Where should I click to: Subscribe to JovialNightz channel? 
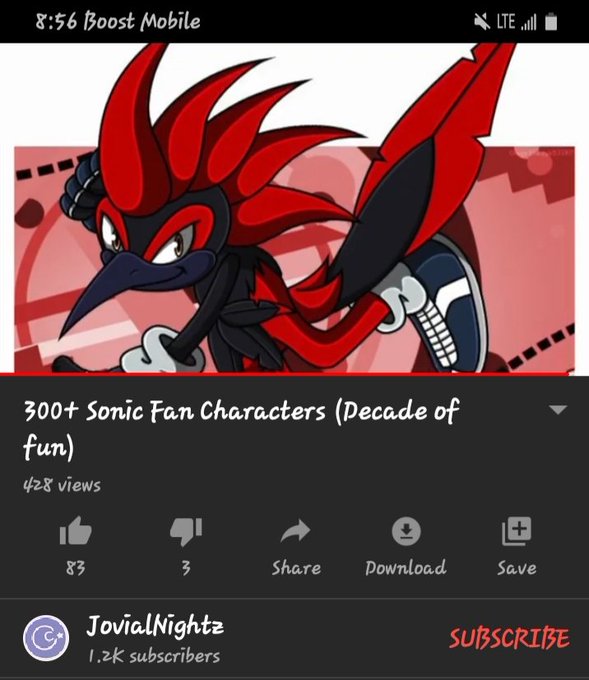click(509, 638)
